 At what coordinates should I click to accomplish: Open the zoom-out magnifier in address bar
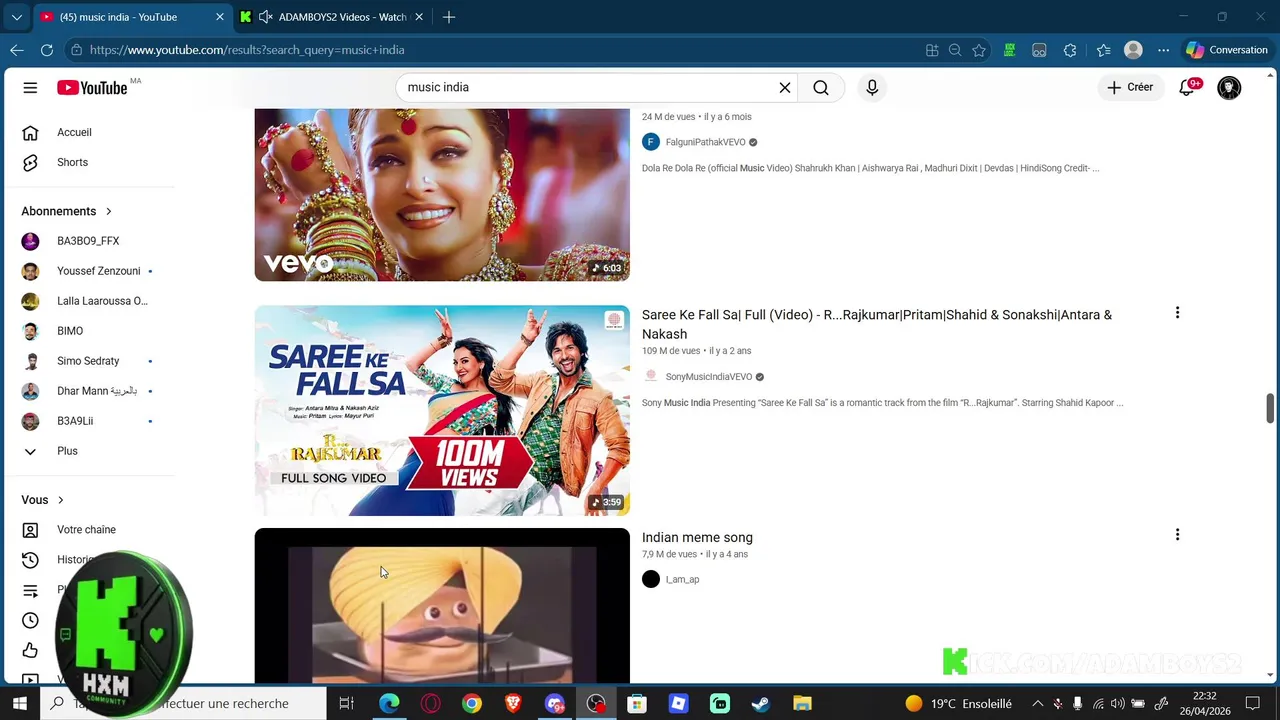[955, 50]
